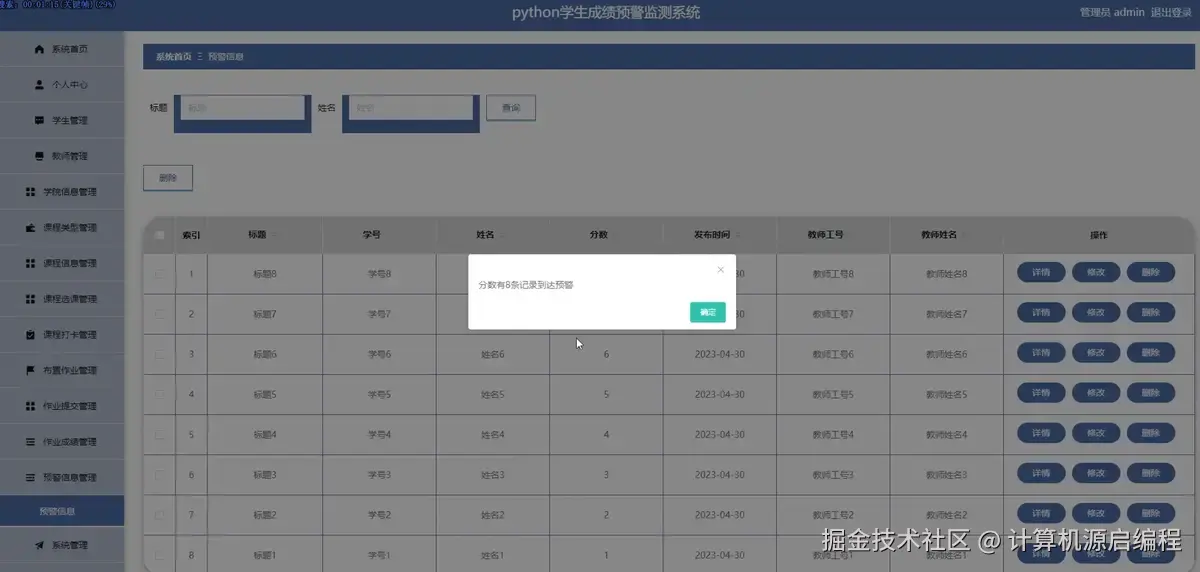The height and width of the screenshot is (572, 1200).
Task: Click the 查询 search button
Action: pos(511,107)
